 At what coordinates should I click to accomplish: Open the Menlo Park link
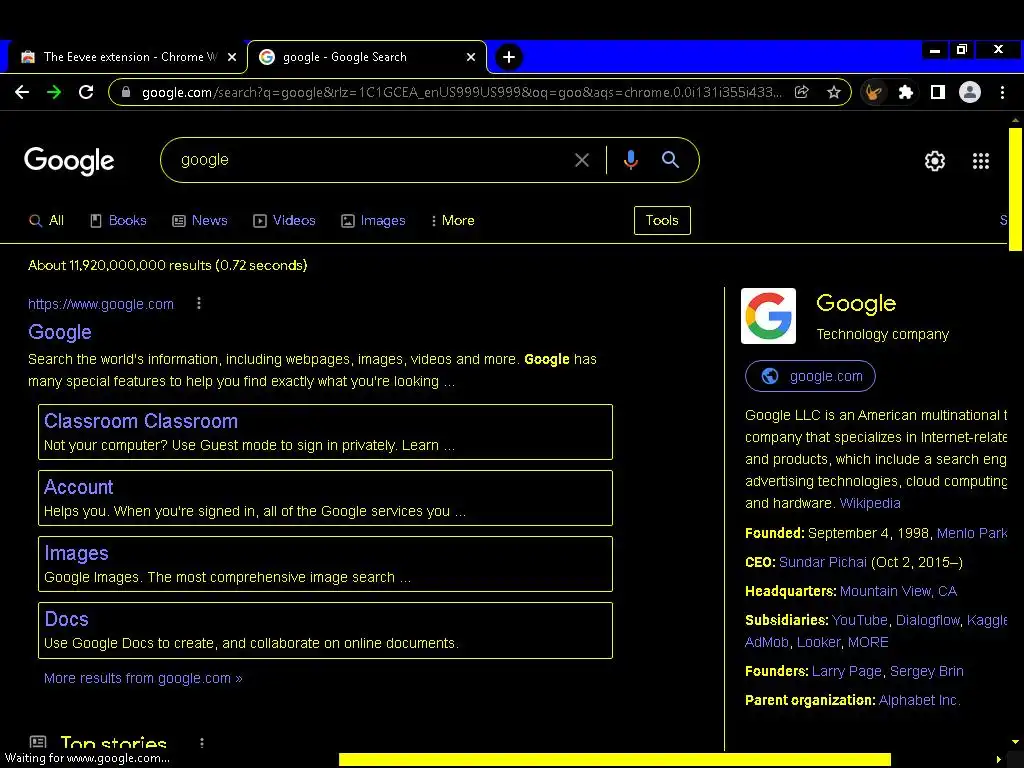[972, 534]
